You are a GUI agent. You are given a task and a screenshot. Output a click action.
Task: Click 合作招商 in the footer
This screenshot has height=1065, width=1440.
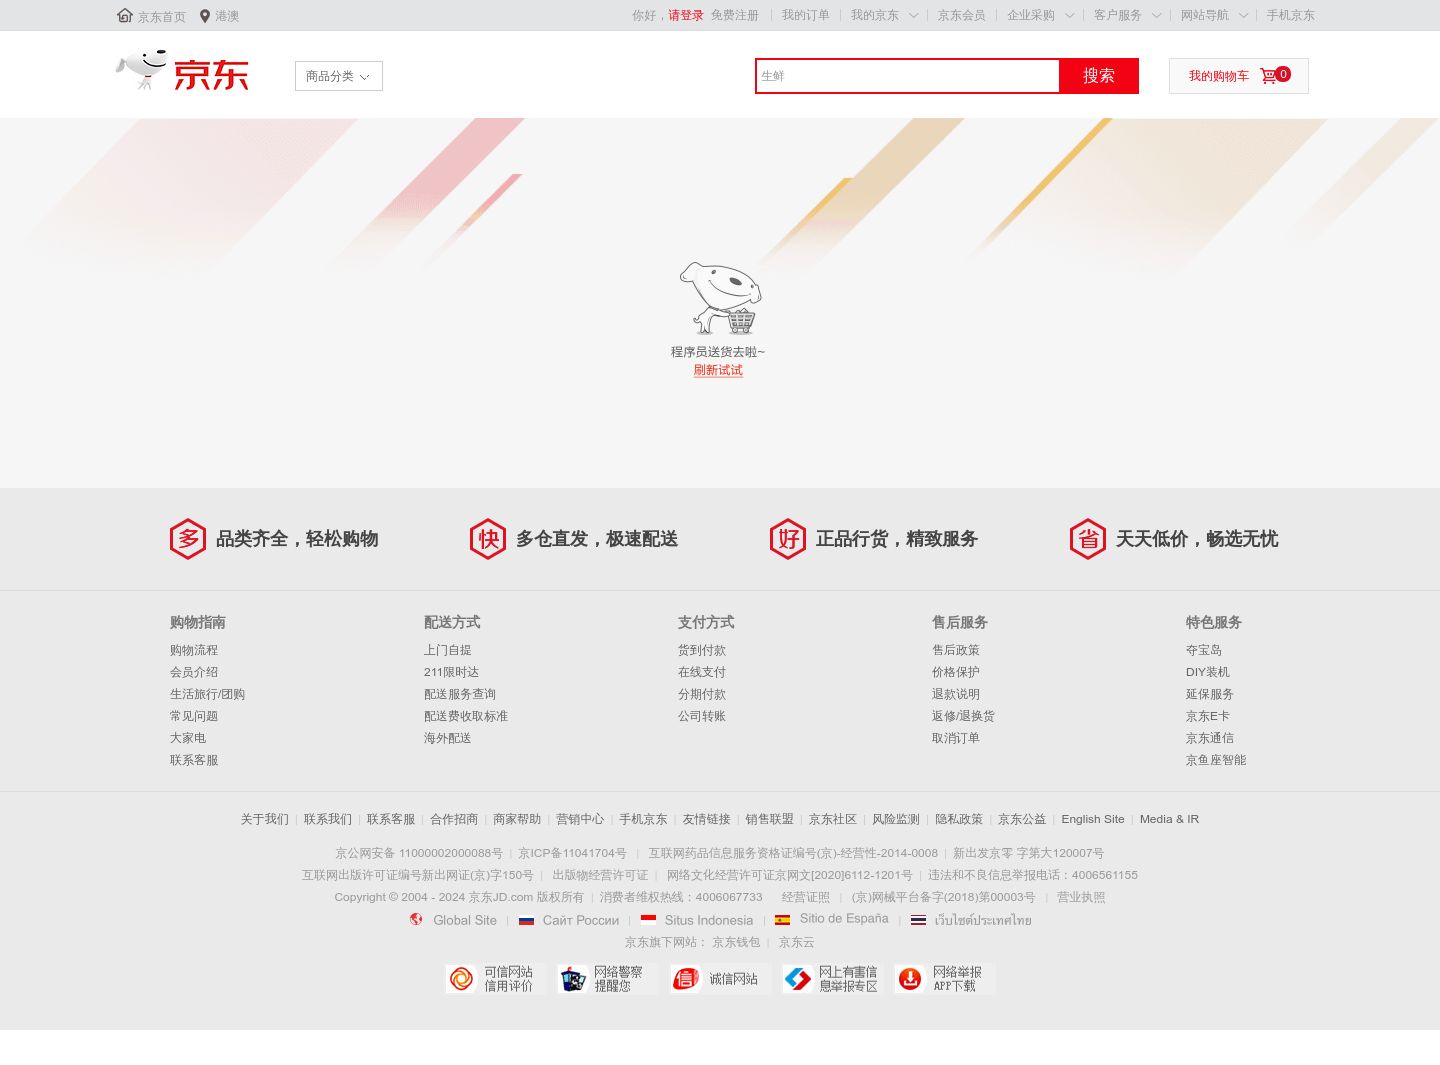(x=454, y=819)
